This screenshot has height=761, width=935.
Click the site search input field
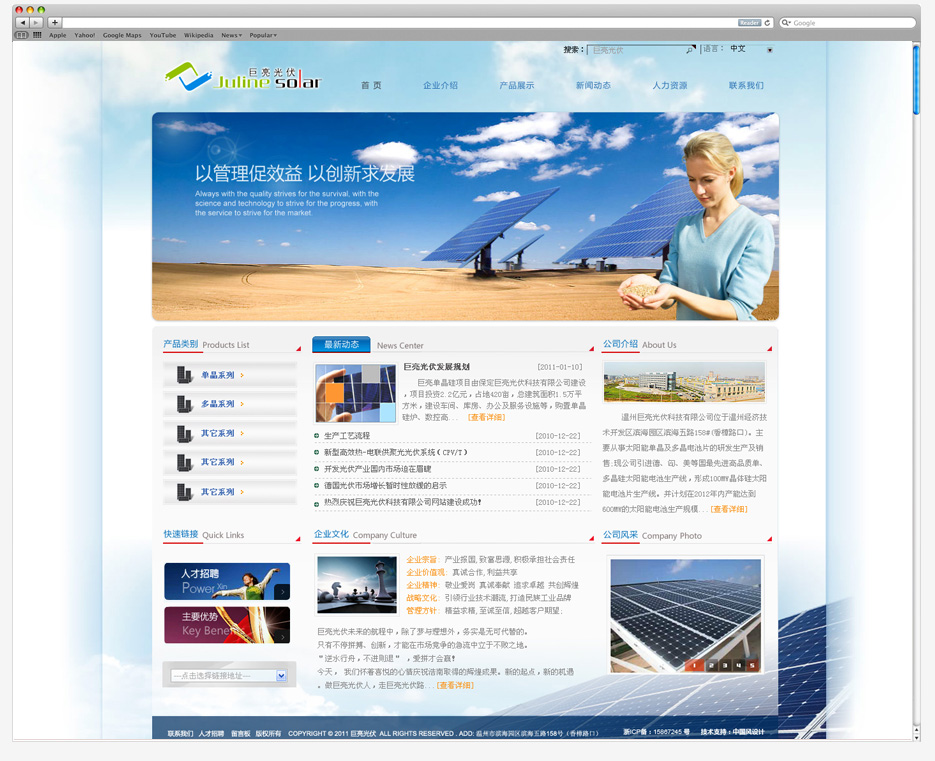click(635, 49)
